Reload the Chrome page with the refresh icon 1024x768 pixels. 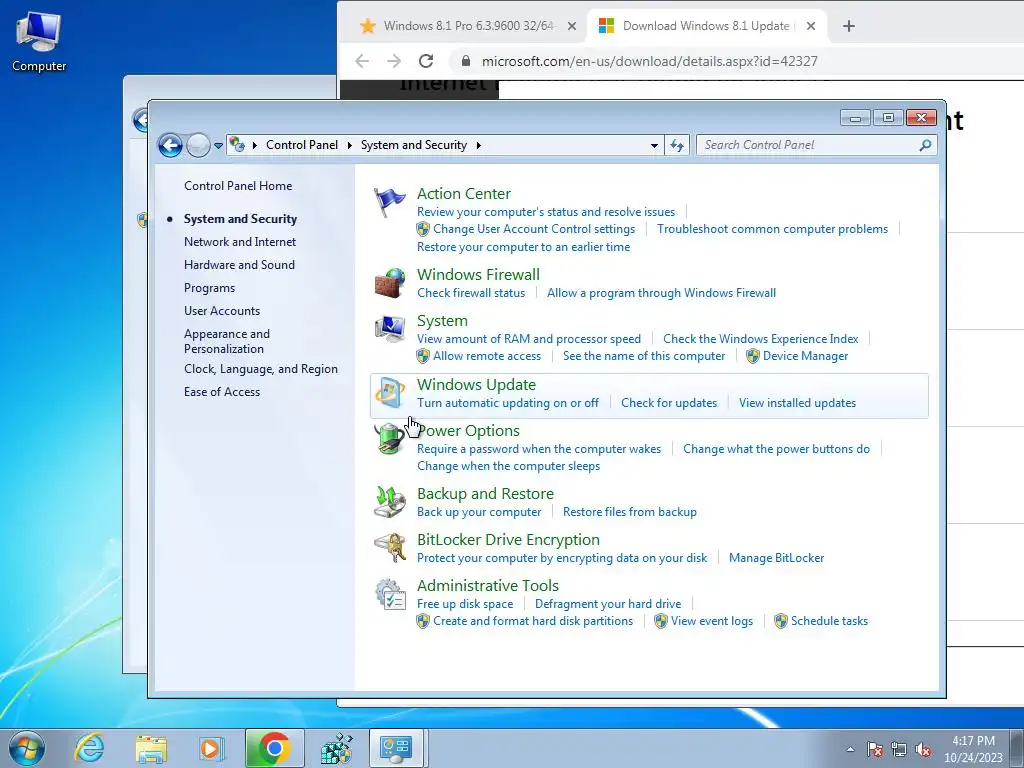[x=426, y=61]
